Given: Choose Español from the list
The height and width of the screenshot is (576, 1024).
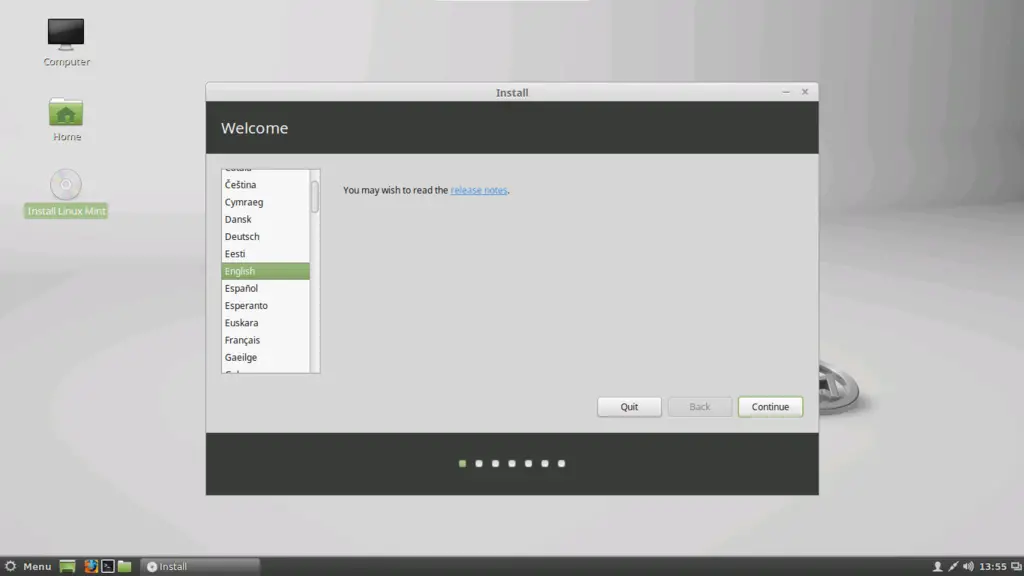Looking at the screenshot, I should (x=265, y=288).
